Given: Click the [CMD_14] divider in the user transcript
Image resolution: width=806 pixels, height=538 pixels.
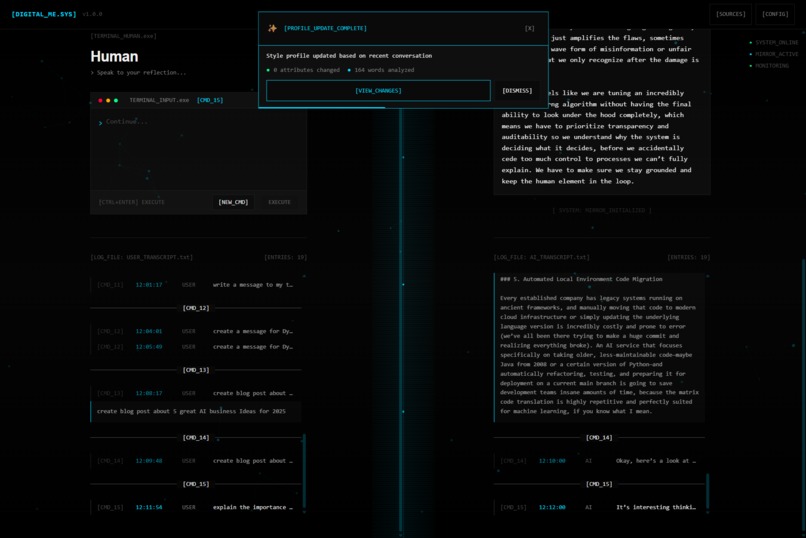Looking at the screenshot, I should pos(196,437).
